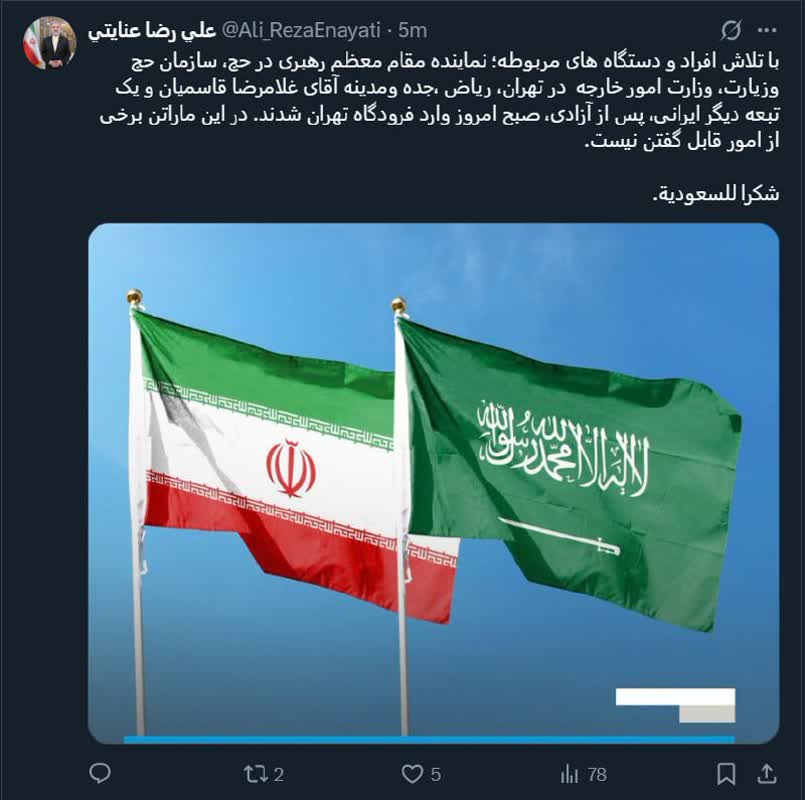Open the three-dot more options menu
Image resolution: width=805 pixels, height=800 pixels.
[x=767, y=30]
